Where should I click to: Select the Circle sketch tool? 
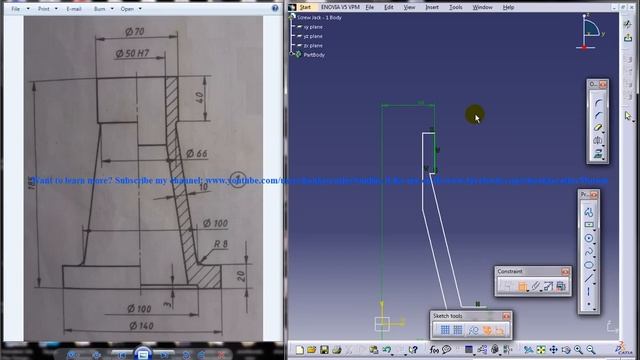point(588,238)
